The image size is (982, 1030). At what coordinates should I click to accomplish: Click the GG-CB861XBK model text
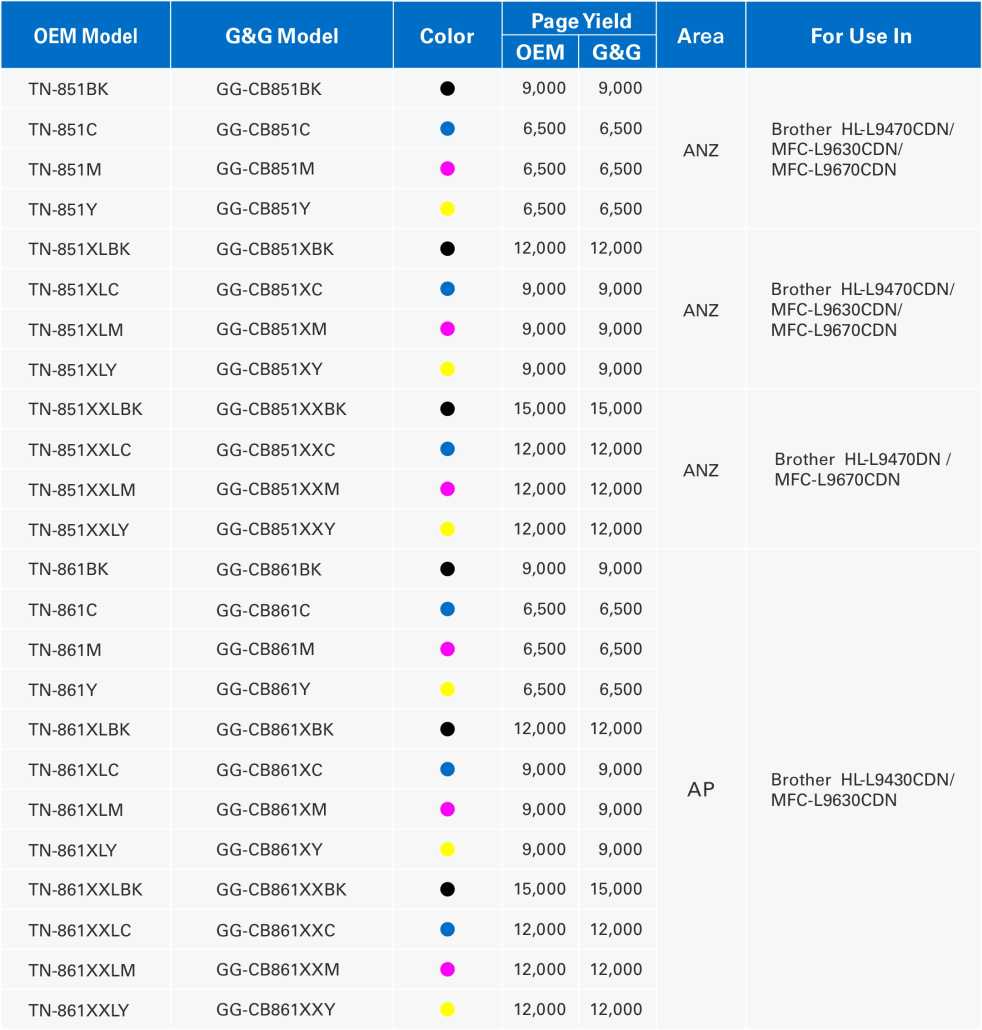pyautogui.click(x=275, y=729)
